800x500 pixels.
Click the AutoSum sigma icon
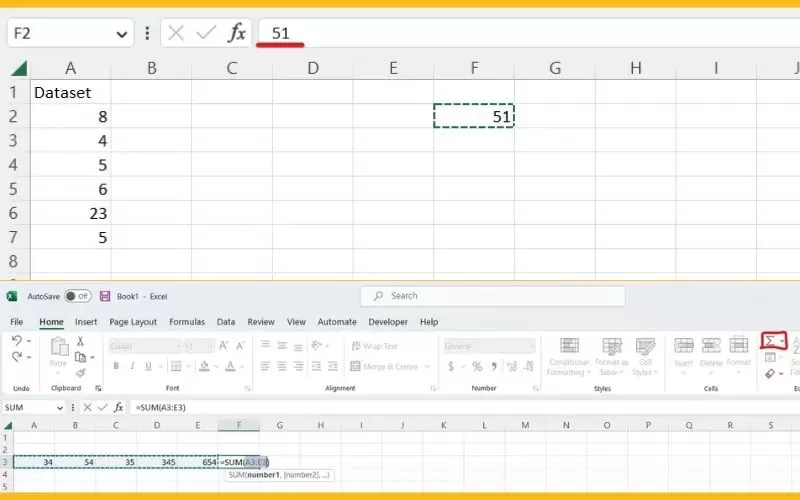click(x=769, y=341)
